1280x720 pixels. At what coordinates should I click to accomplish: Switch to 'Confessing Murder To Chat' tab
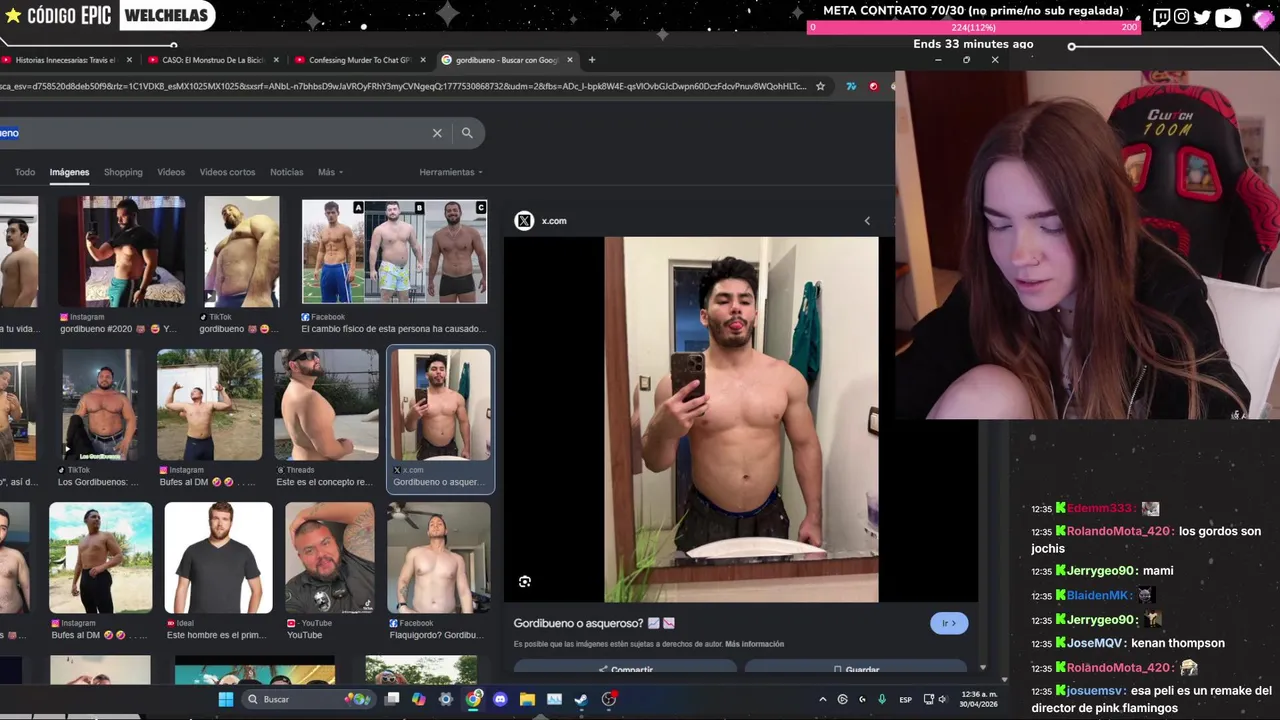[360, 60]
